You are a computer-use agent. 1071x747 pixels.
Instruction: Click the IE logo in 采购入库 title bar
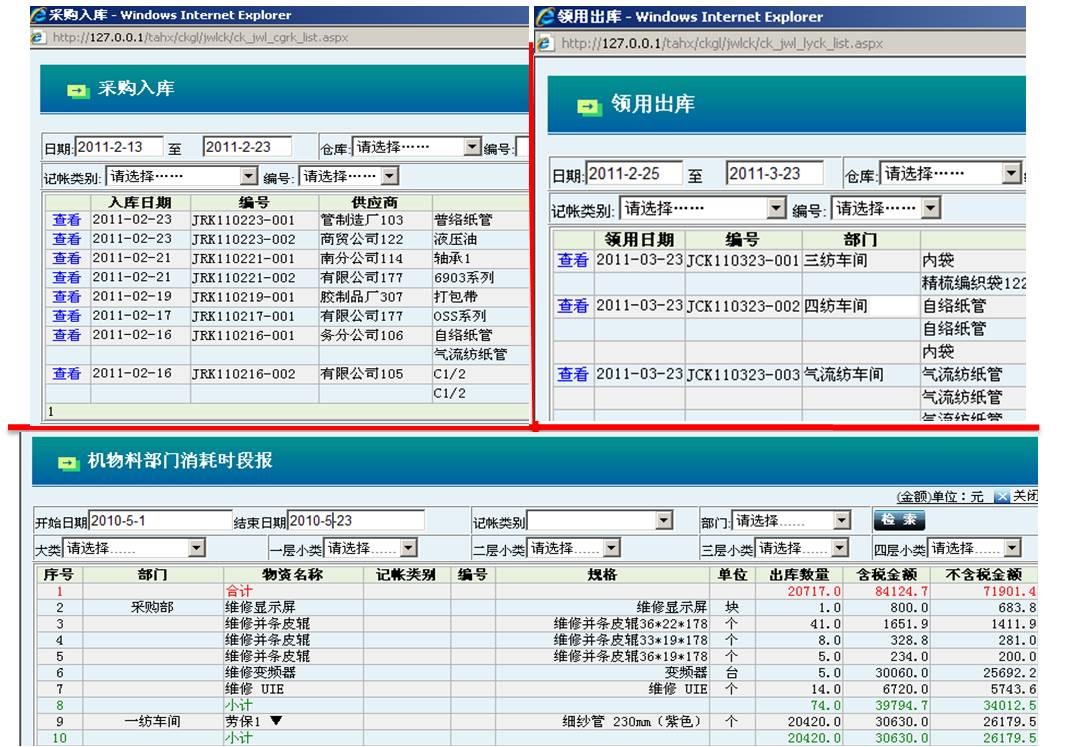tap(38, 15)
